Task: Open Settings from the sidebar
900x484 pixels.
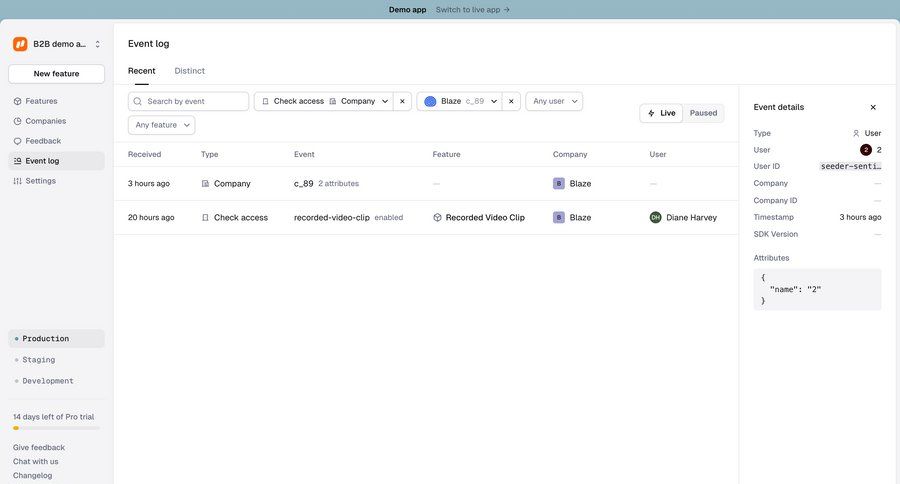Action: tap(40, 181)
